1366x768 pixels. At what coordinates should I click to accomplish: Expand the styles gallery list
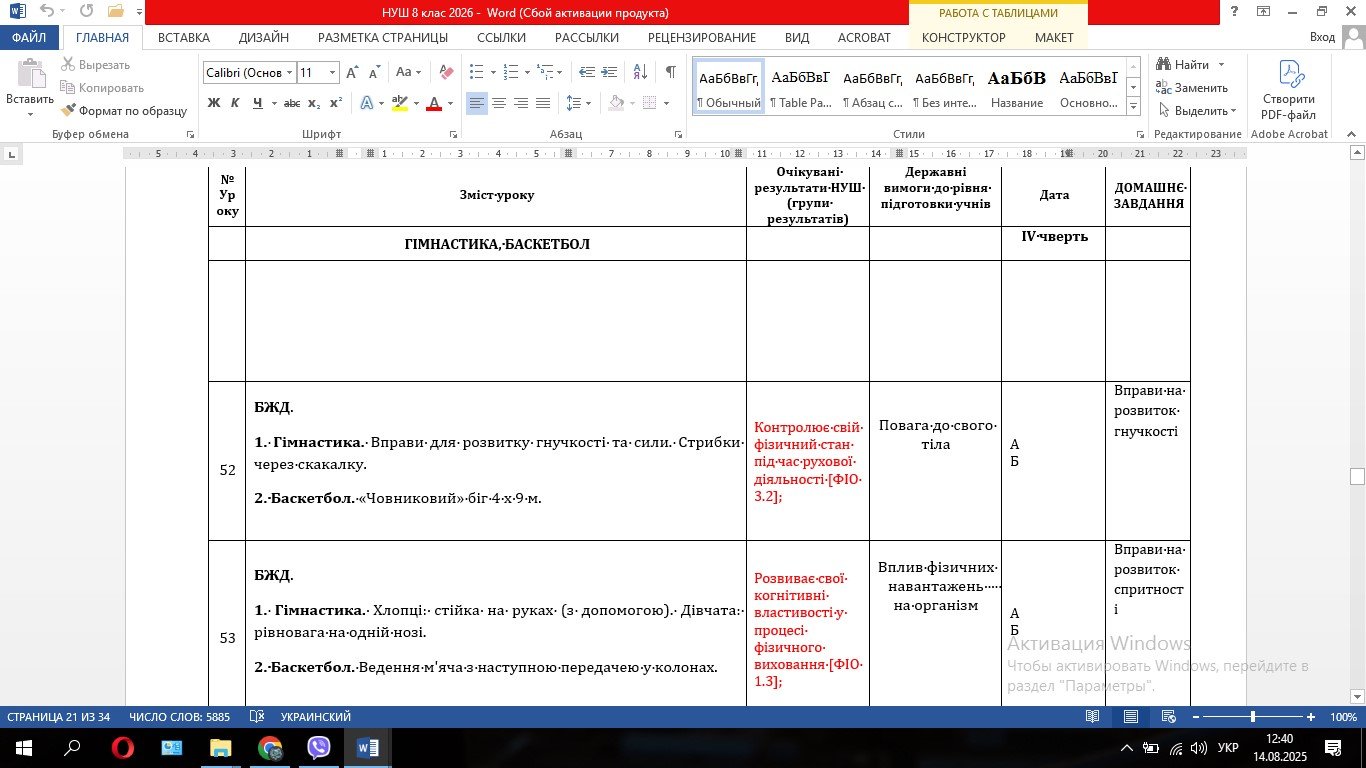pyautogui.click(x=1133, y=106)
